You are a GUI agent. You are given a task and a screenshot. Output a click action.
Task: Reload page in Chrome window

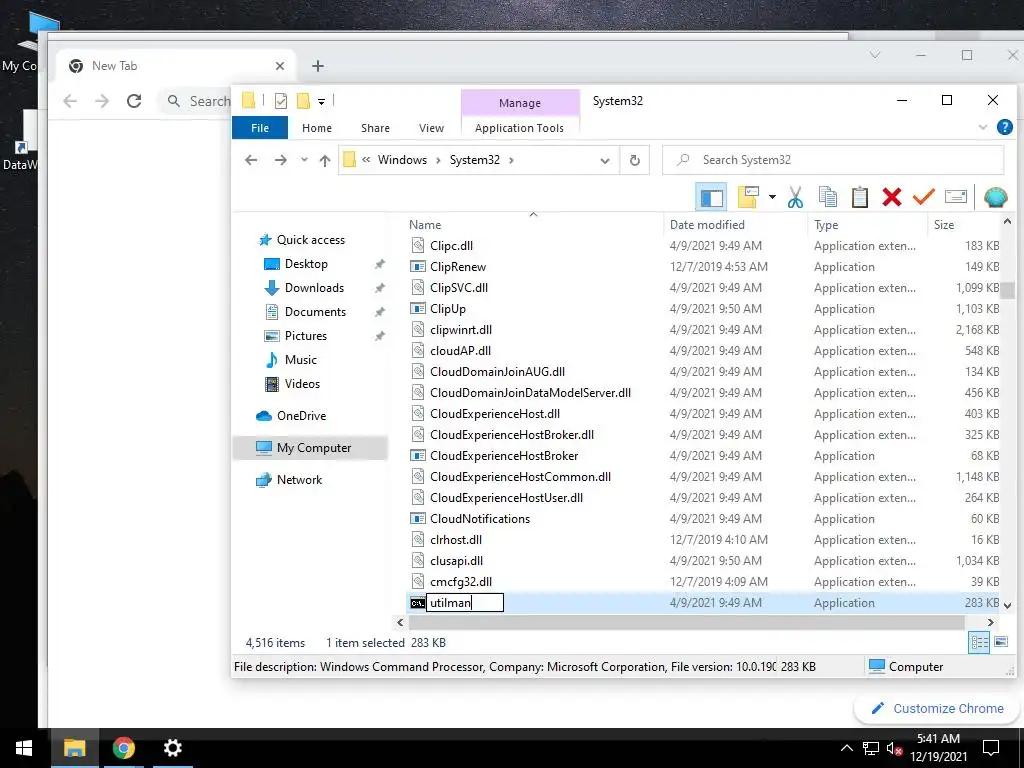point(134,101)
